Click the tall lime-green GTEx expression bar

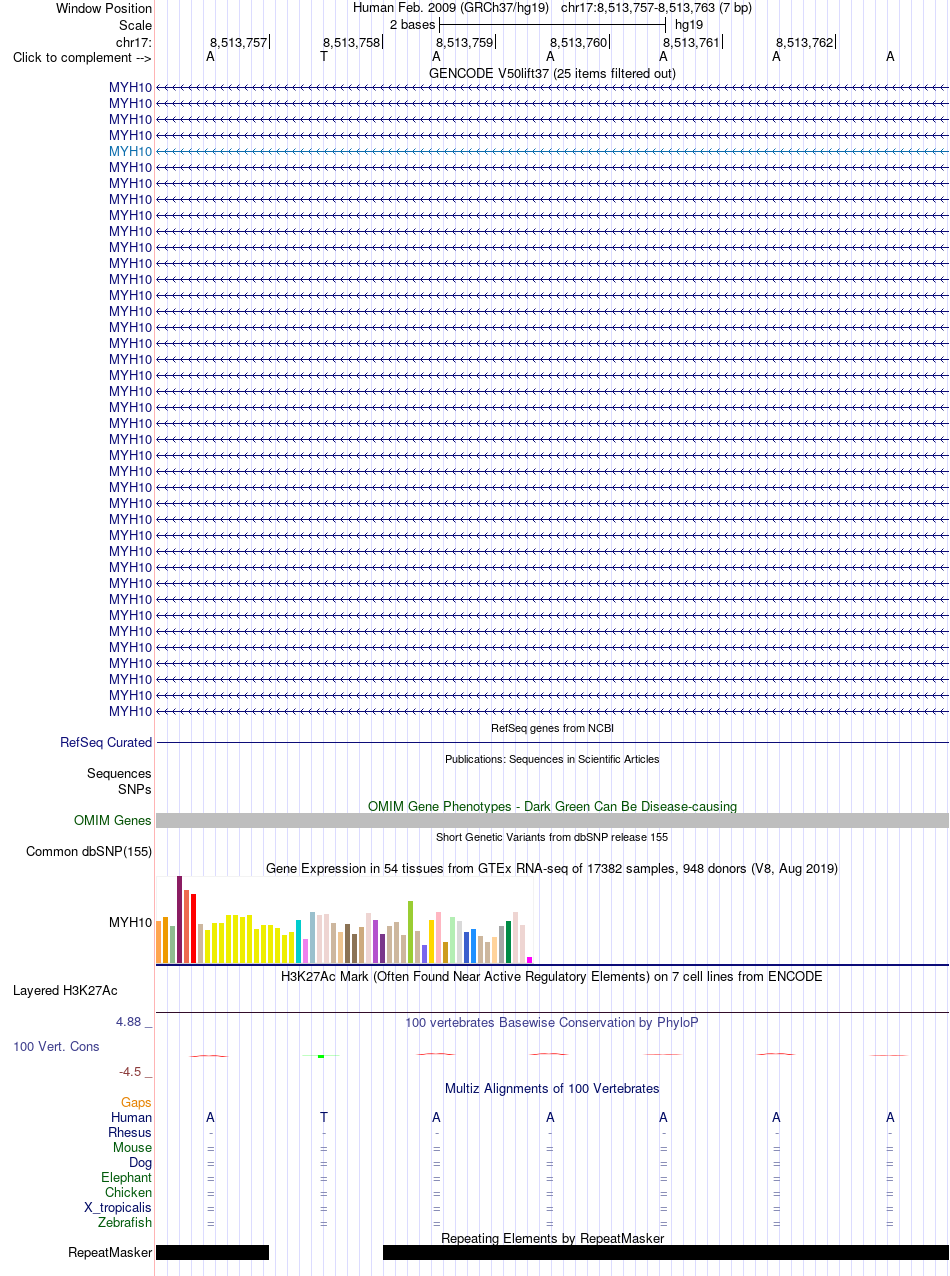tap(410, 932)
